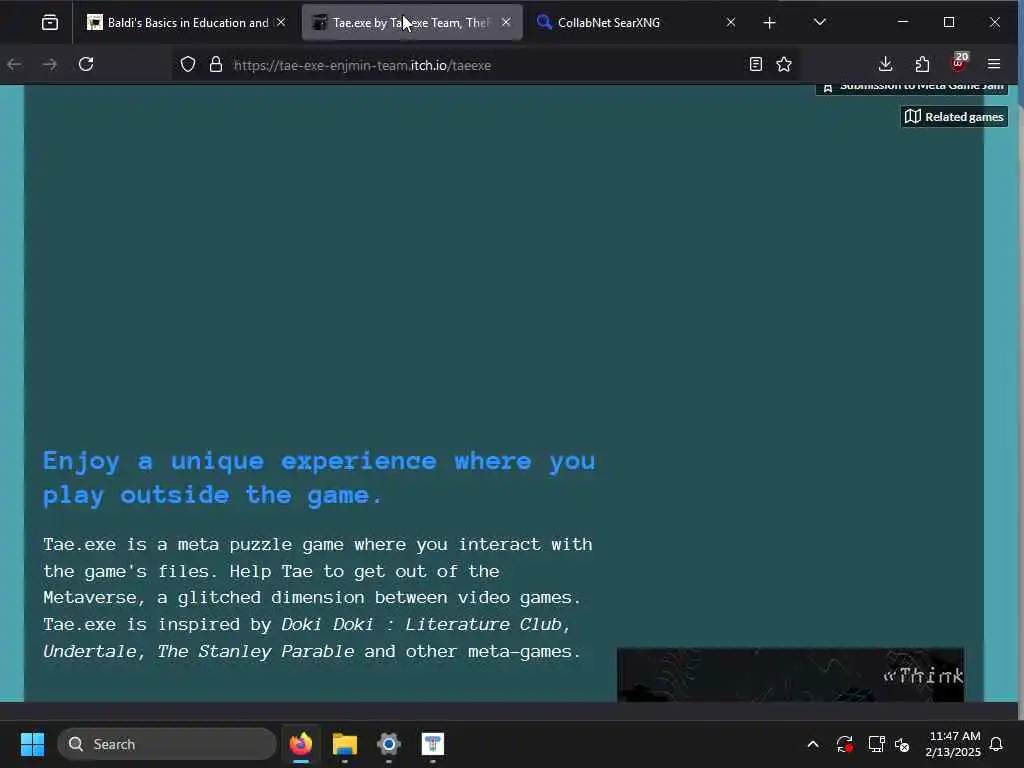Maximize the Firefox window
The image size is (1024, 768).
(x=949, y=22)
